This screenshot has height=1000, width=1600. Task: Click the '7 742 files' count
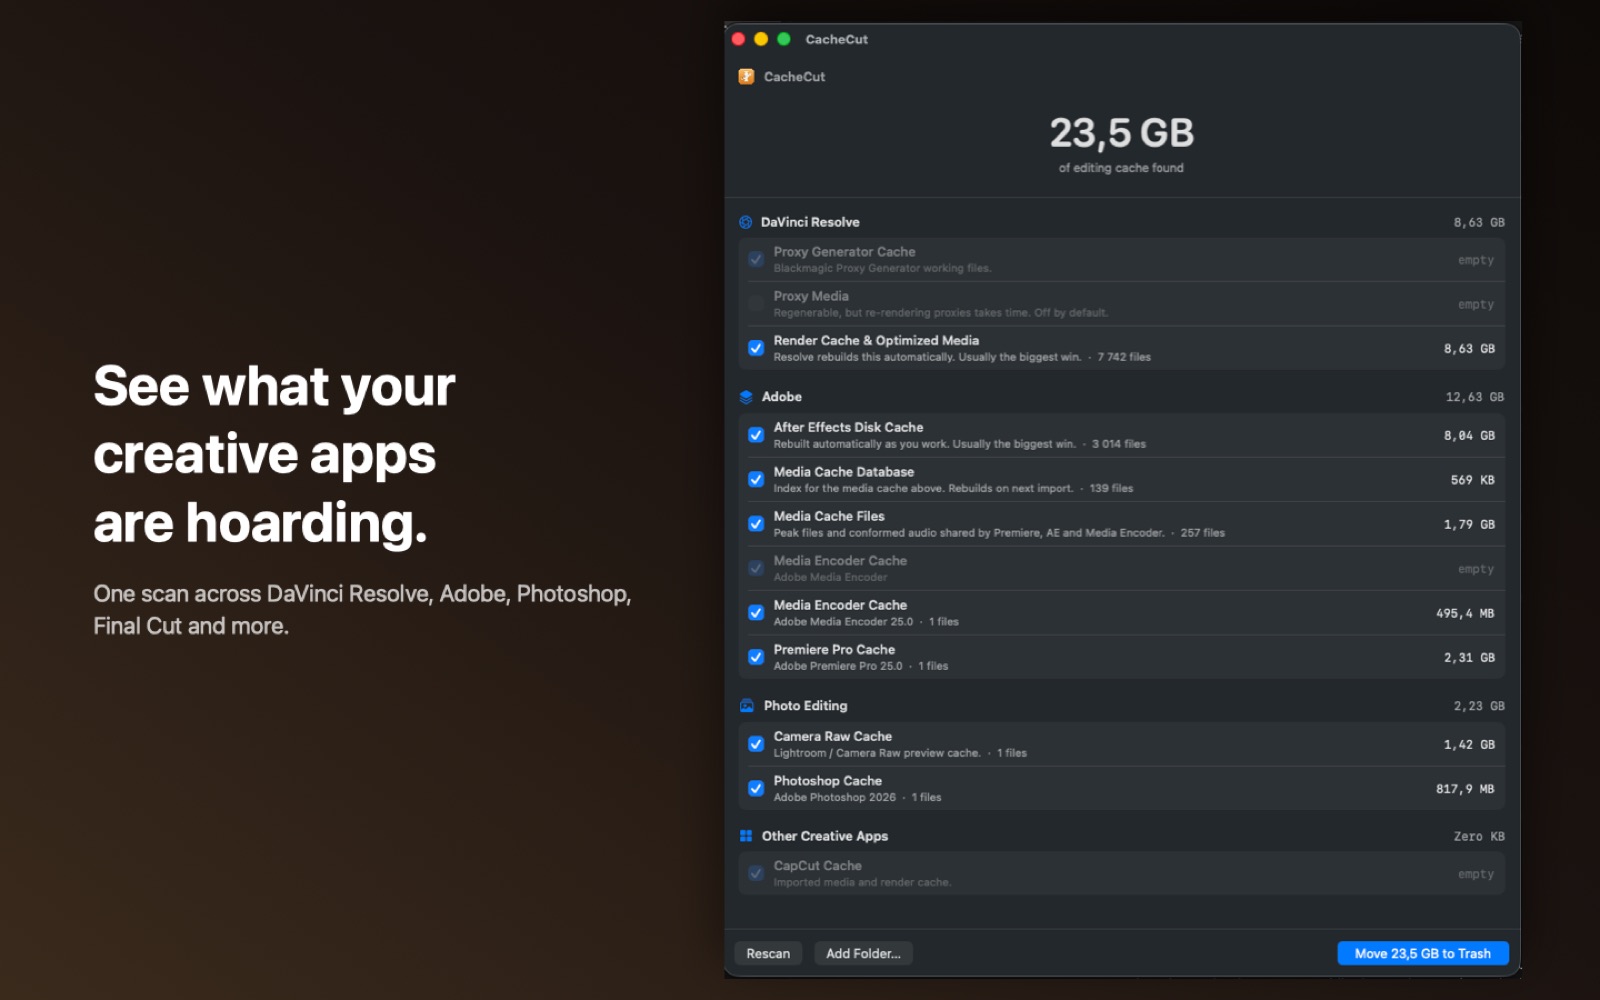tap(1124, 357)
